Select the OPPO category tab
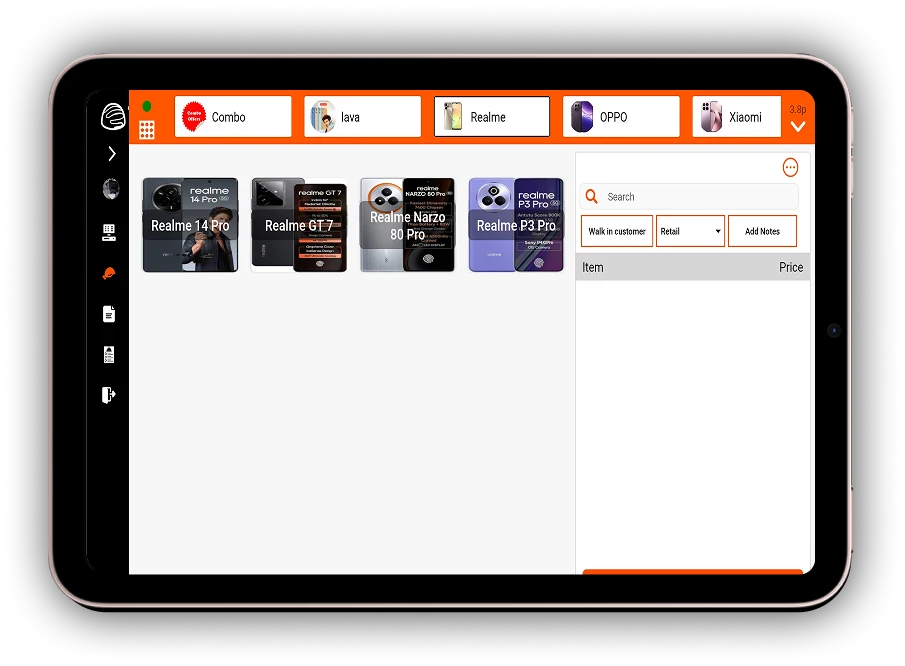Image resolution: width=905 pixels, height=666 pixels. click(621, 117)
